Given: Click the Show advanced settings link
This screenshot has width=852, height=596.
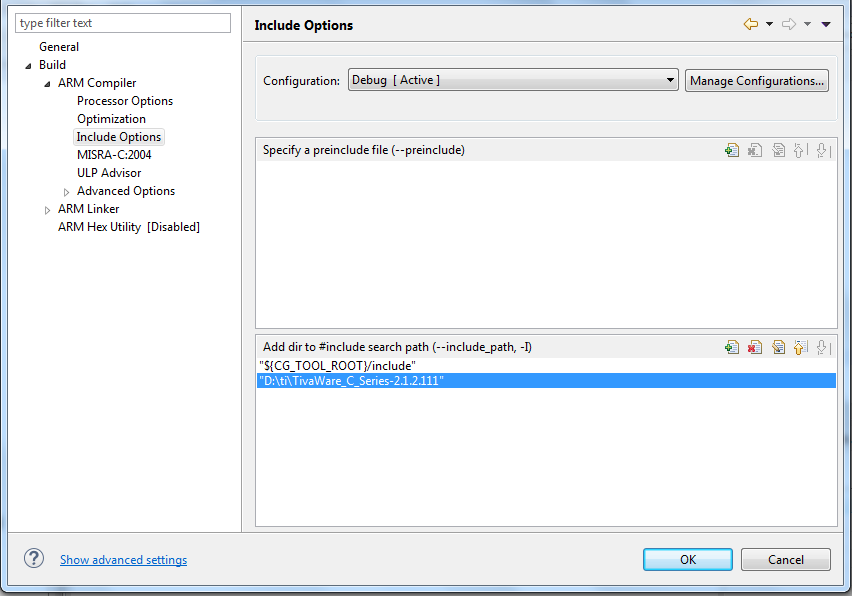Looking at the screenshot, I should tap(123, 559).
